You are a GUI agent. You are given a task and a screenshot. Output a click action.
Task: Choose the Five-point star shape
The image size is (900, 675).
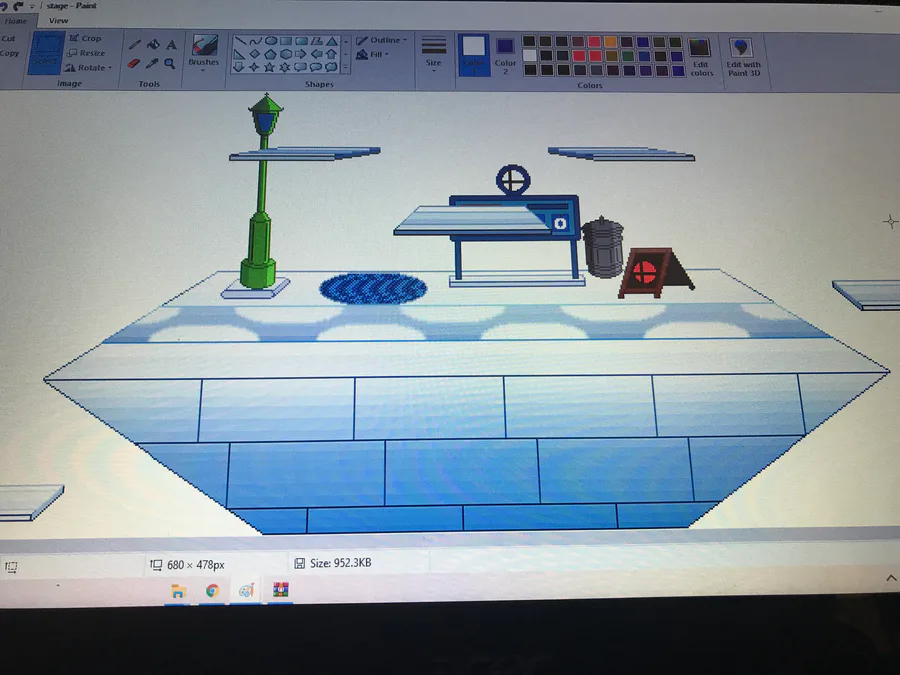click(x=270, y=68)
